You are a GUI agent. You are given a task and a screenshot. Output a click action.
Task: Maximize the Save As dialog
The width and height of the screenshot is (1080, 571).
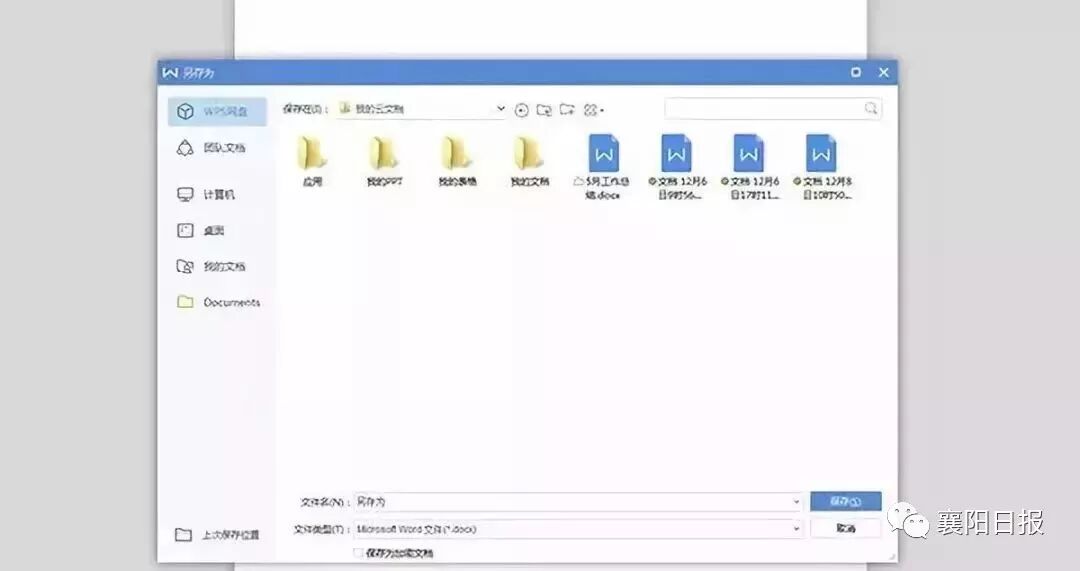(855, 72)
